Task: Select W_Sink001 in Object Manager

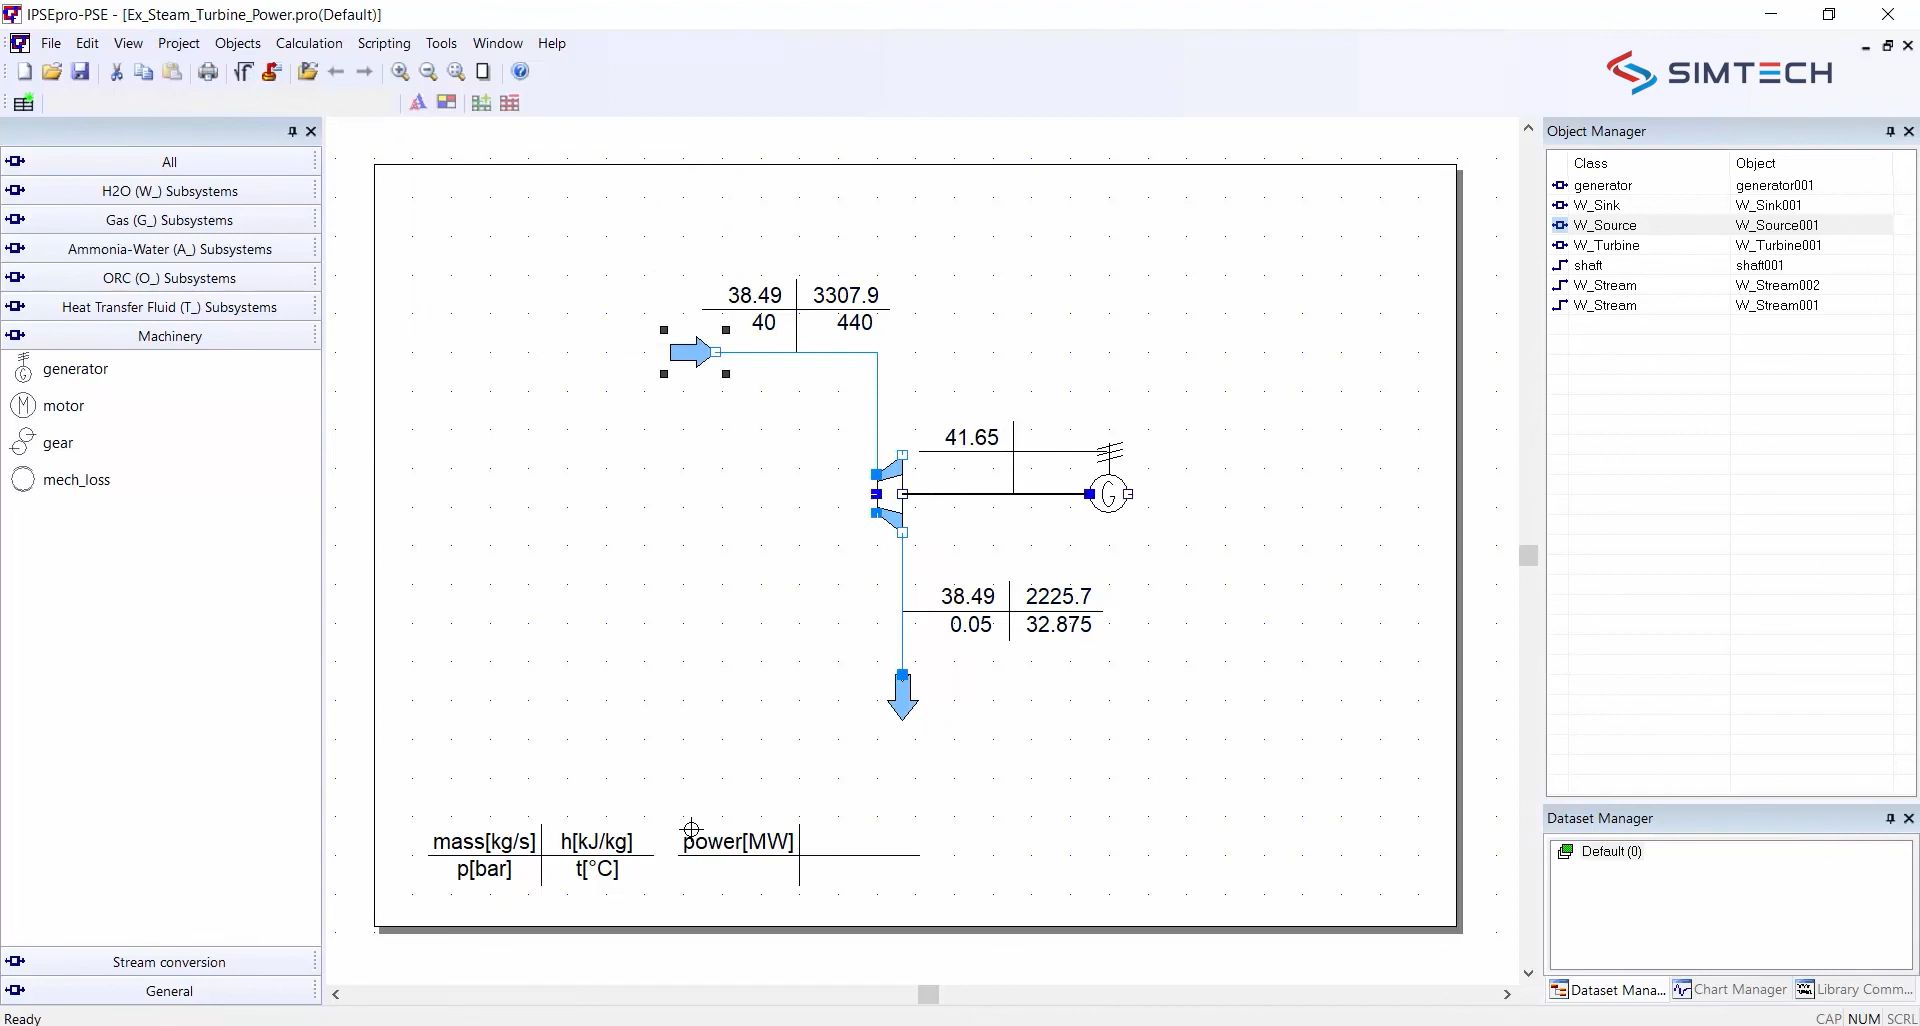Action: coord(1768,205)
